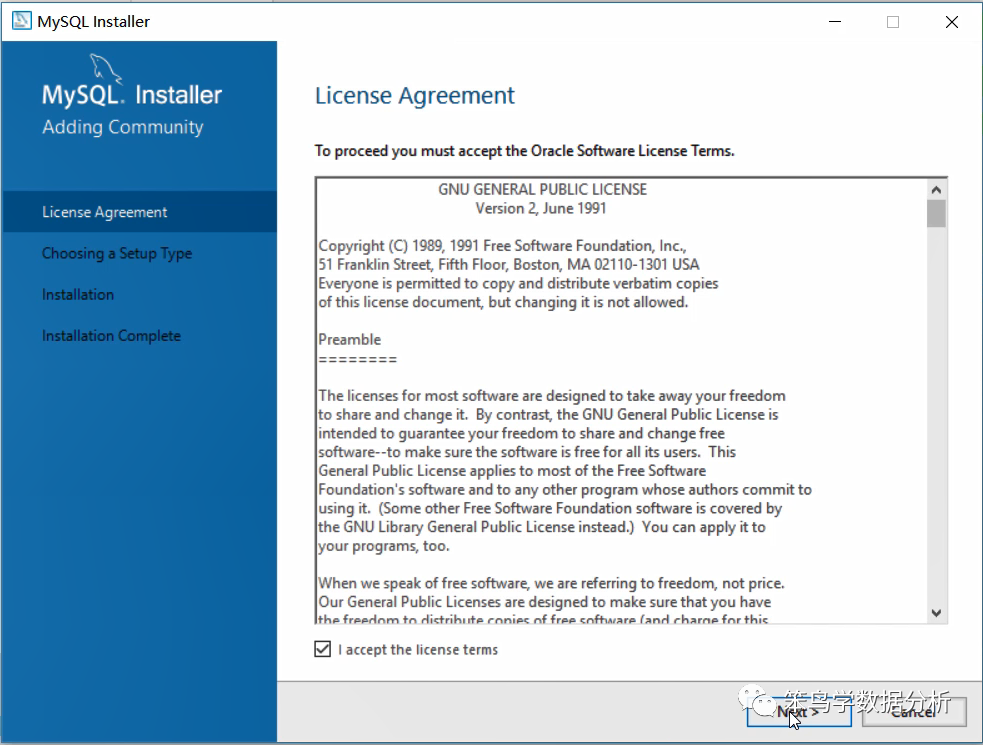This screenshot has width=983, height=745.
Task: Click the MySQL Installer title bar icon
Action: click(x=22, y=21)
